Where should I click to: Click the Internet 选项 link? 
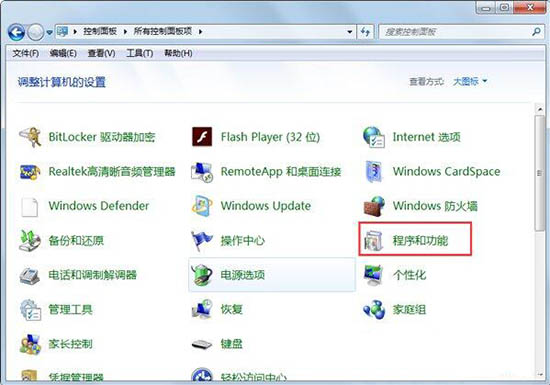[x=426, y=137]
